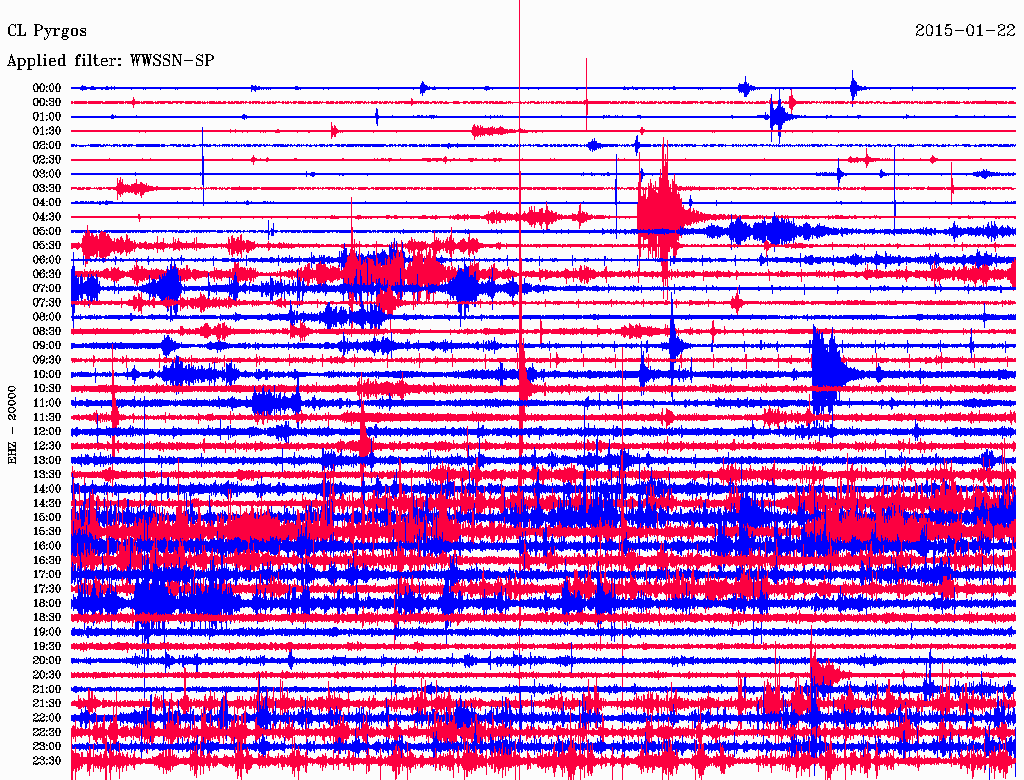1024x780 pixels.
Task: Select the 16:00 time row label
Action: (x=47, y=546)
